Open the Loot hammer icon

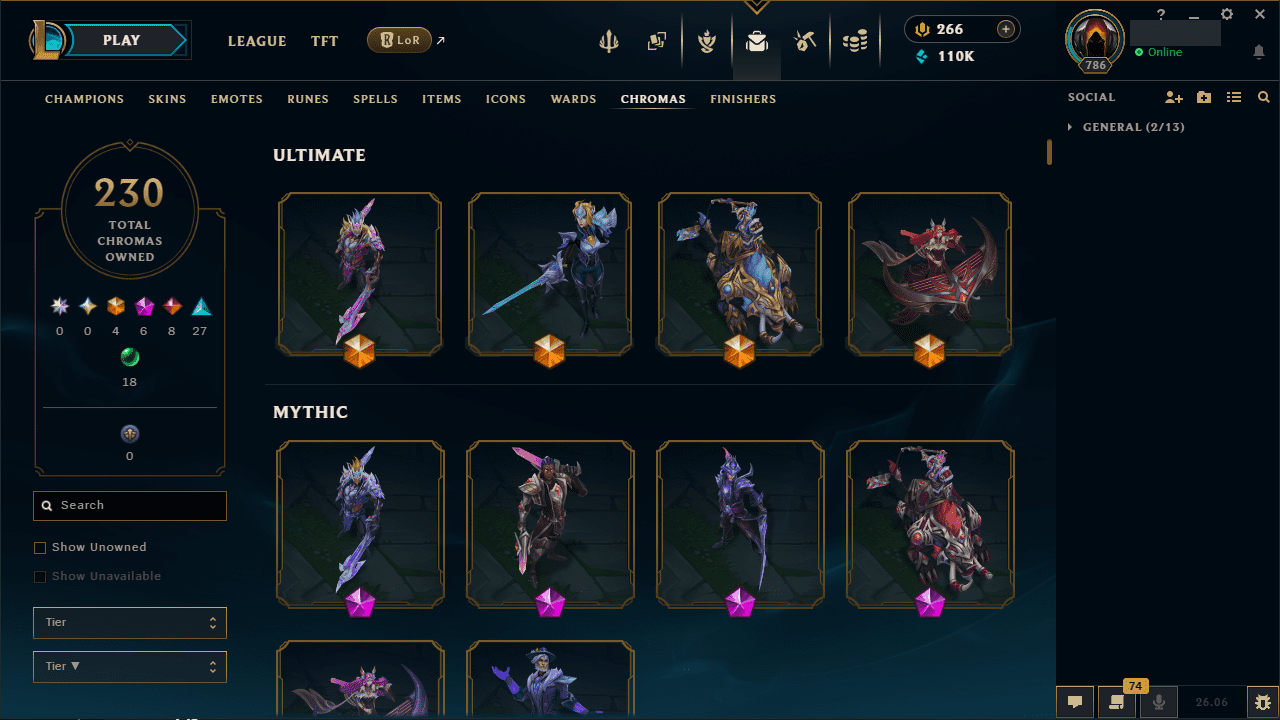805,41
